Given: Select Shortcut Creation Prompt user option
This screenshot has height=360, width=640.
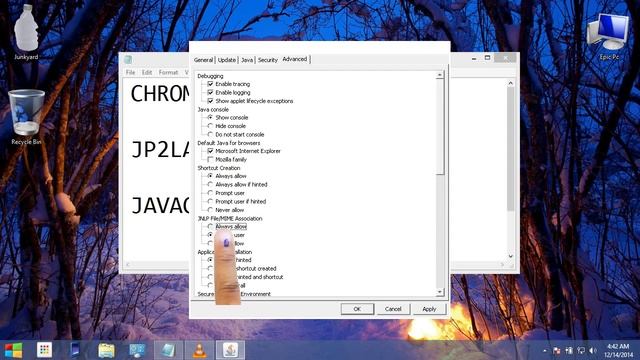Looking at the screenshot, I should click(x=210, y=193).
